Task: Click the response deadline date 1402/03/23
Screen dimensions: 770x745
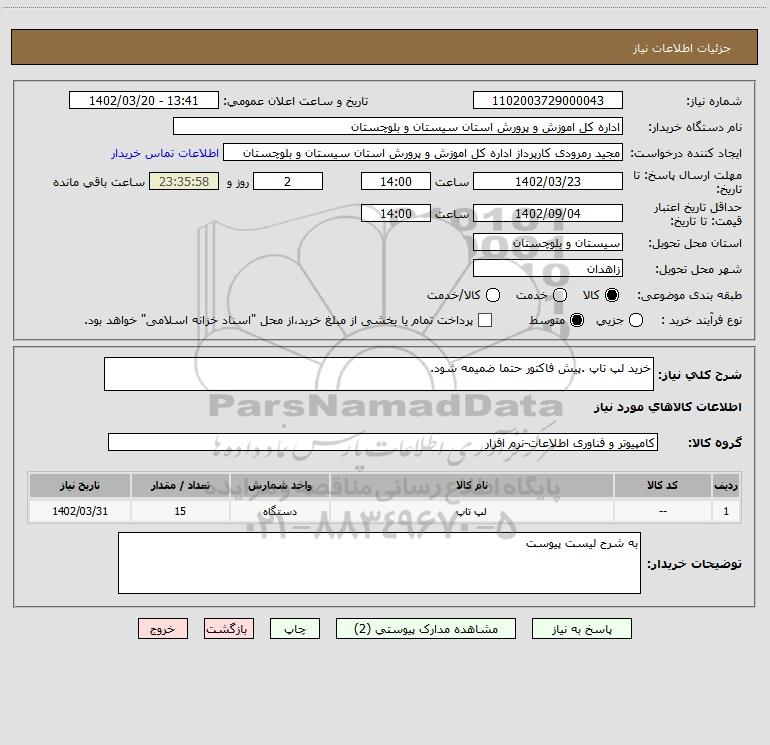Action: (x=548, y=181)
